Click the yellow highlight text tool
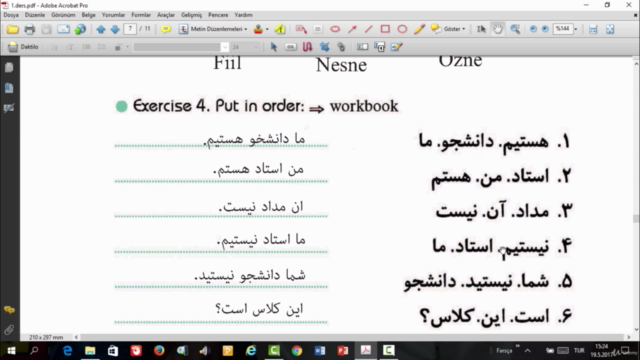This screenshot has height=360, width=640. click(280, 29)
